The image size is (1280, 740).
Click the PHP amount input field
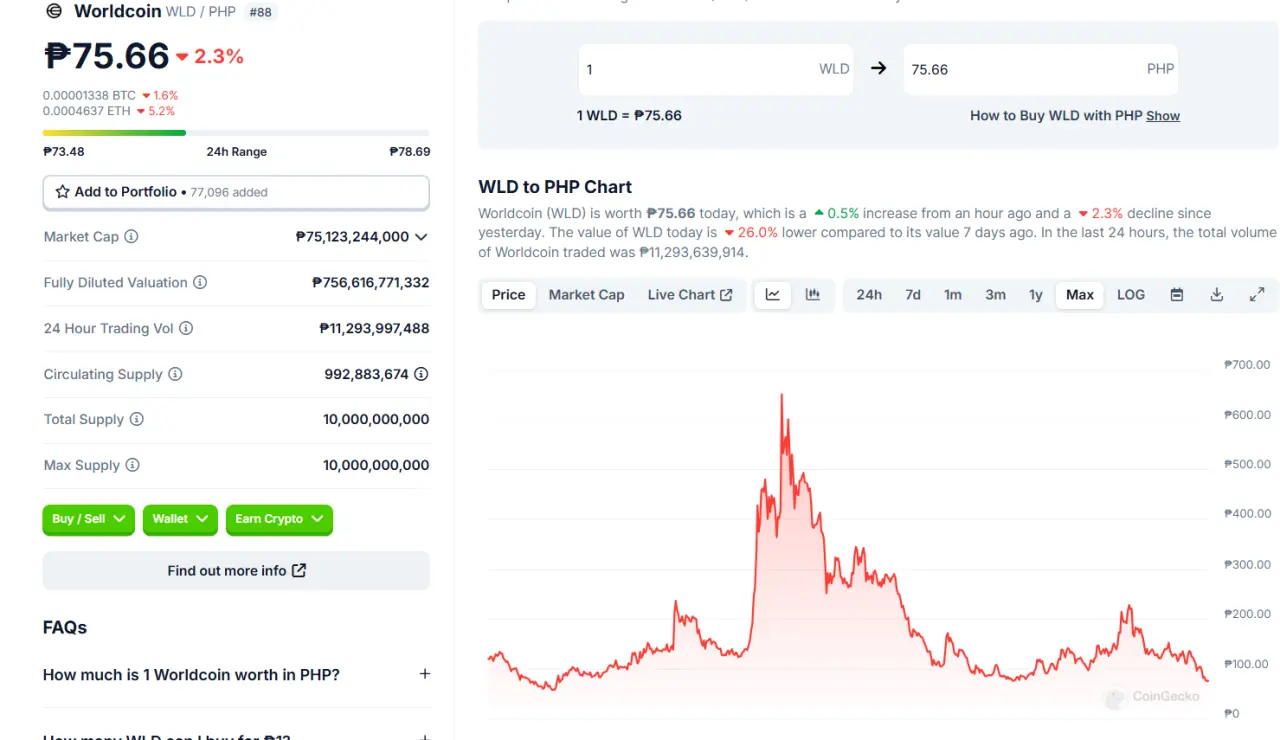pyautogui.click(x=1041, y=69)
